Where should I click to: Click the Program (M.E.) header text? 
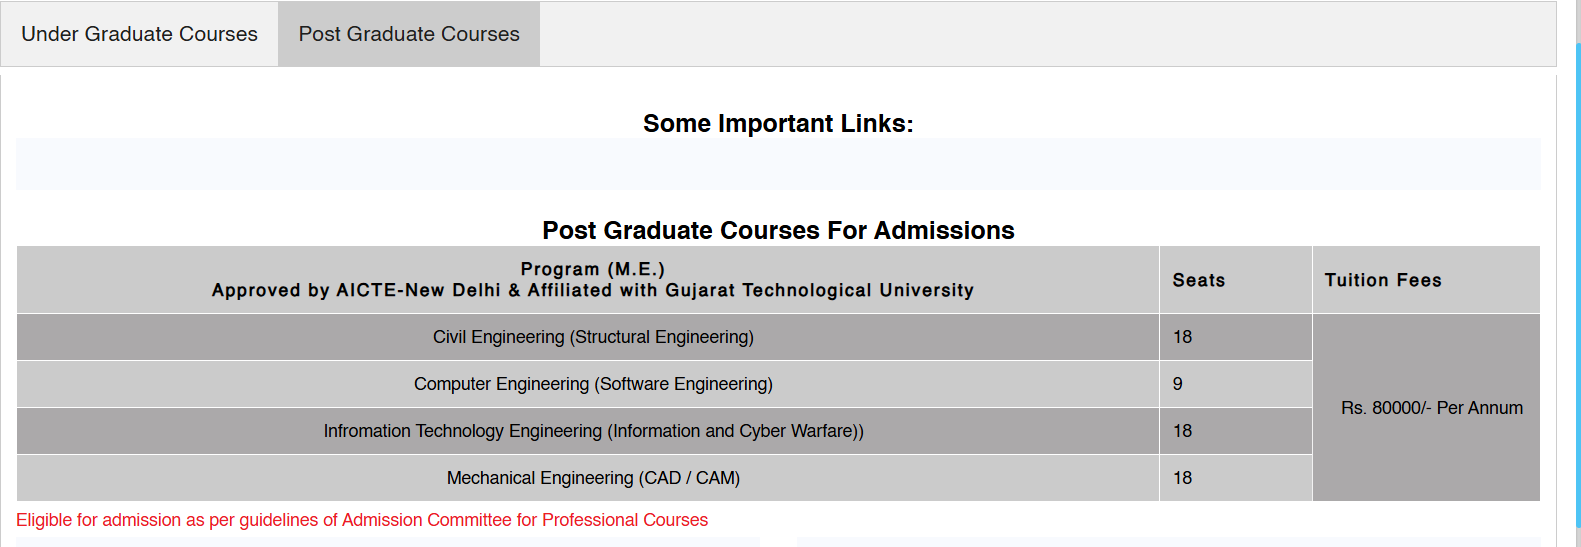click(592, 269)
